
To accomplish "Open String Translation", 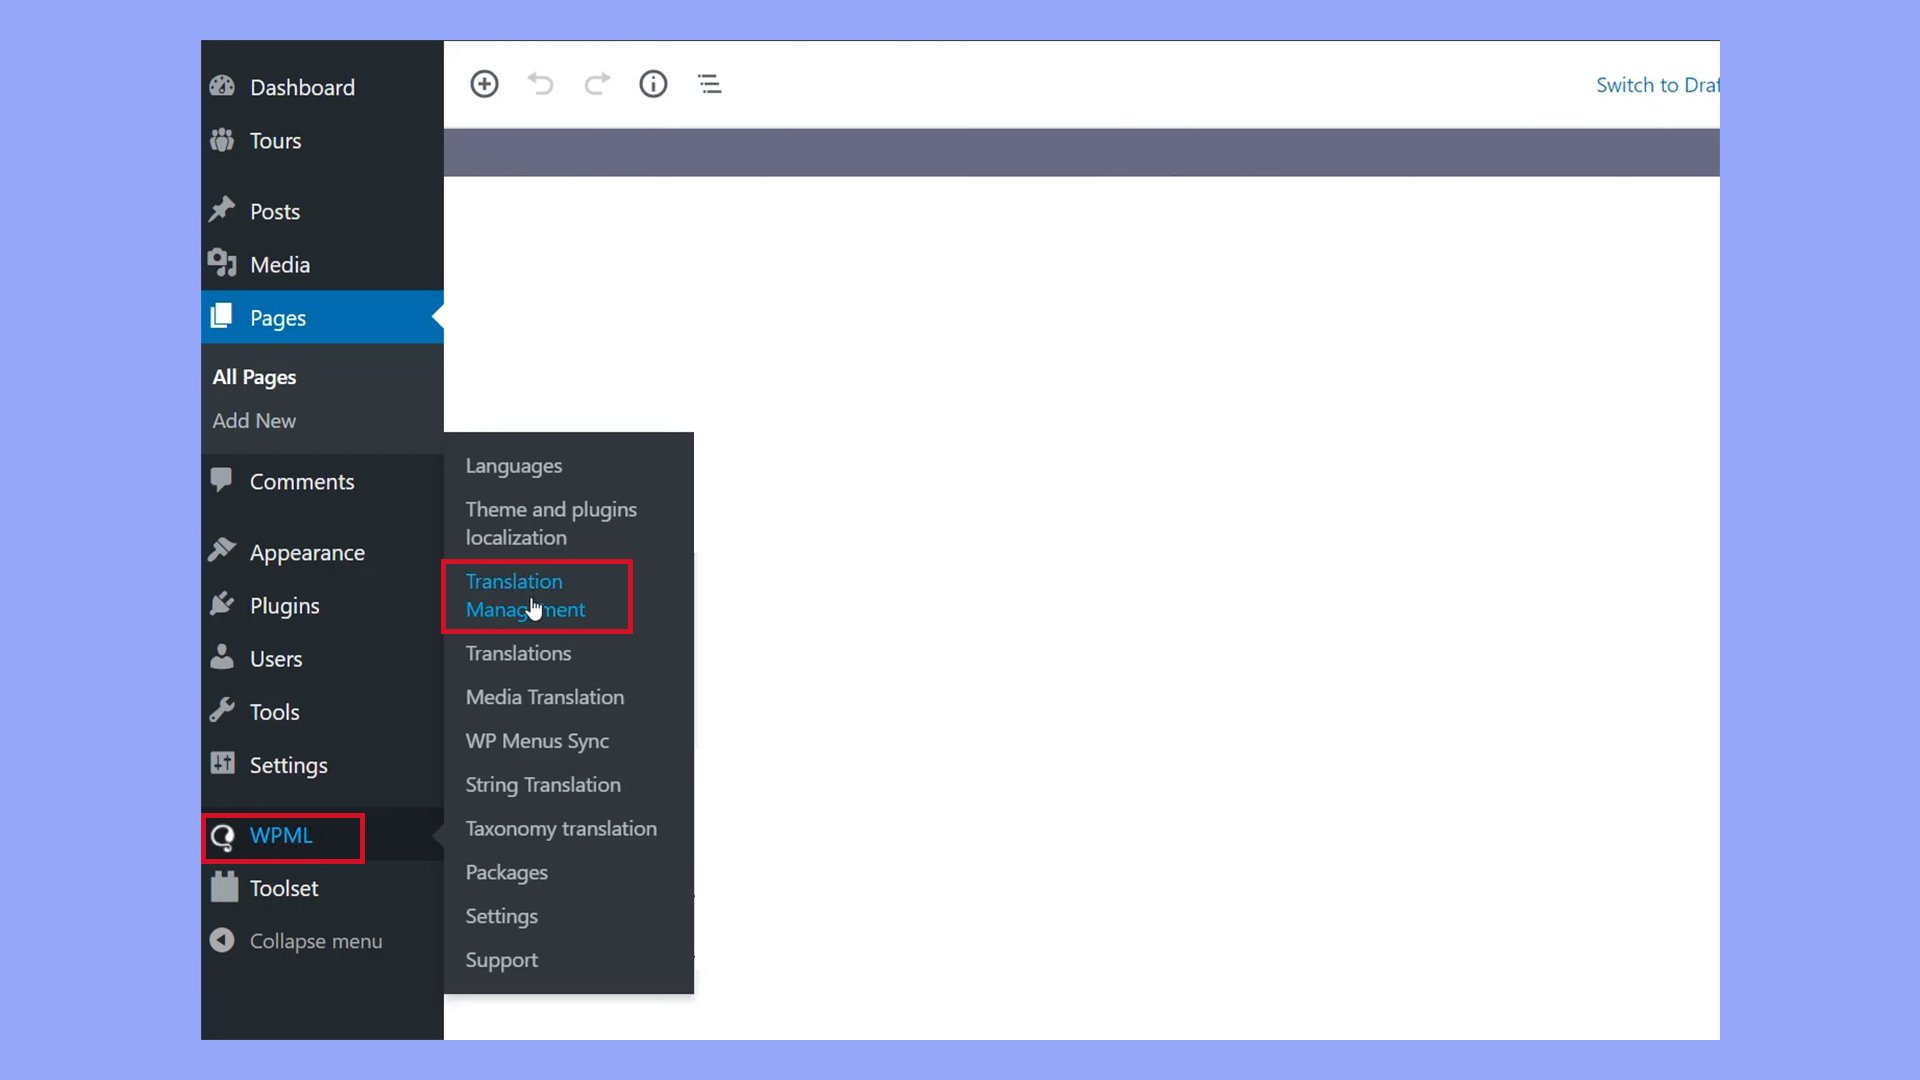I will point(542,785).
